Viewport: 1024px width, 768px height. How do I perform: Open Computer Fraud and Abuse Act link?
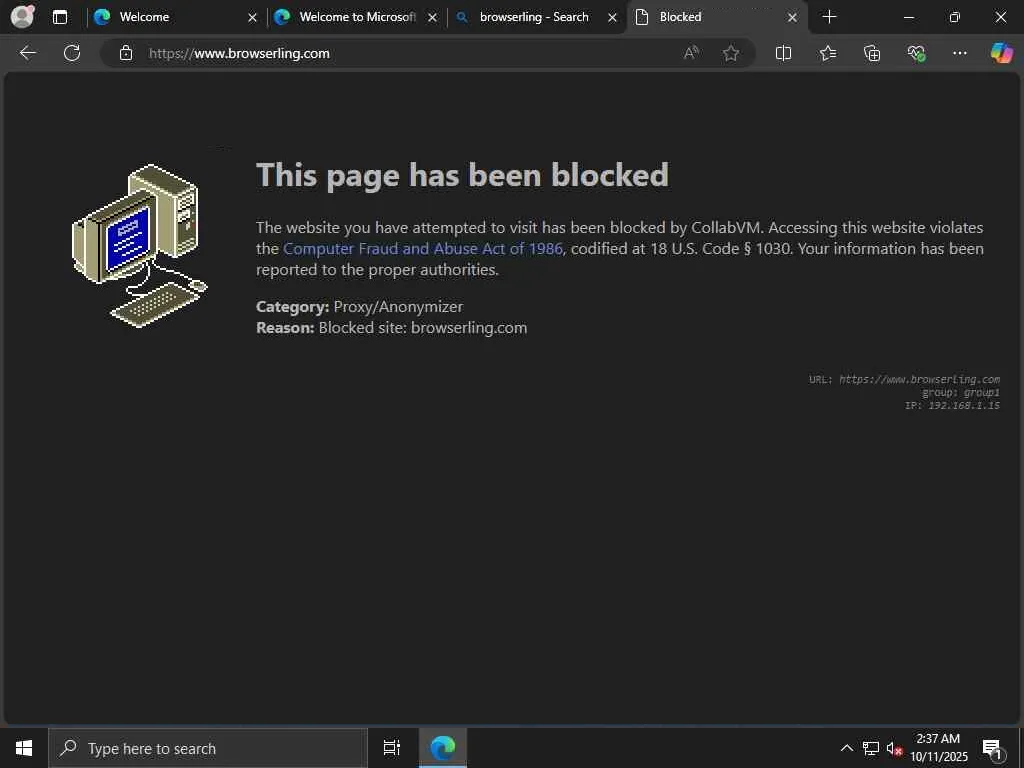pos(423,249)
